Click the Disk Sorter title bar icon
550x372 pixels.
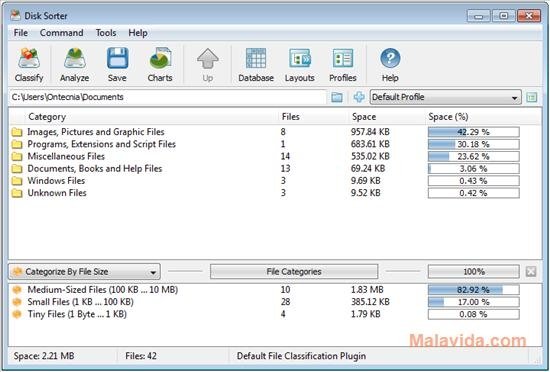coord(15,15)
